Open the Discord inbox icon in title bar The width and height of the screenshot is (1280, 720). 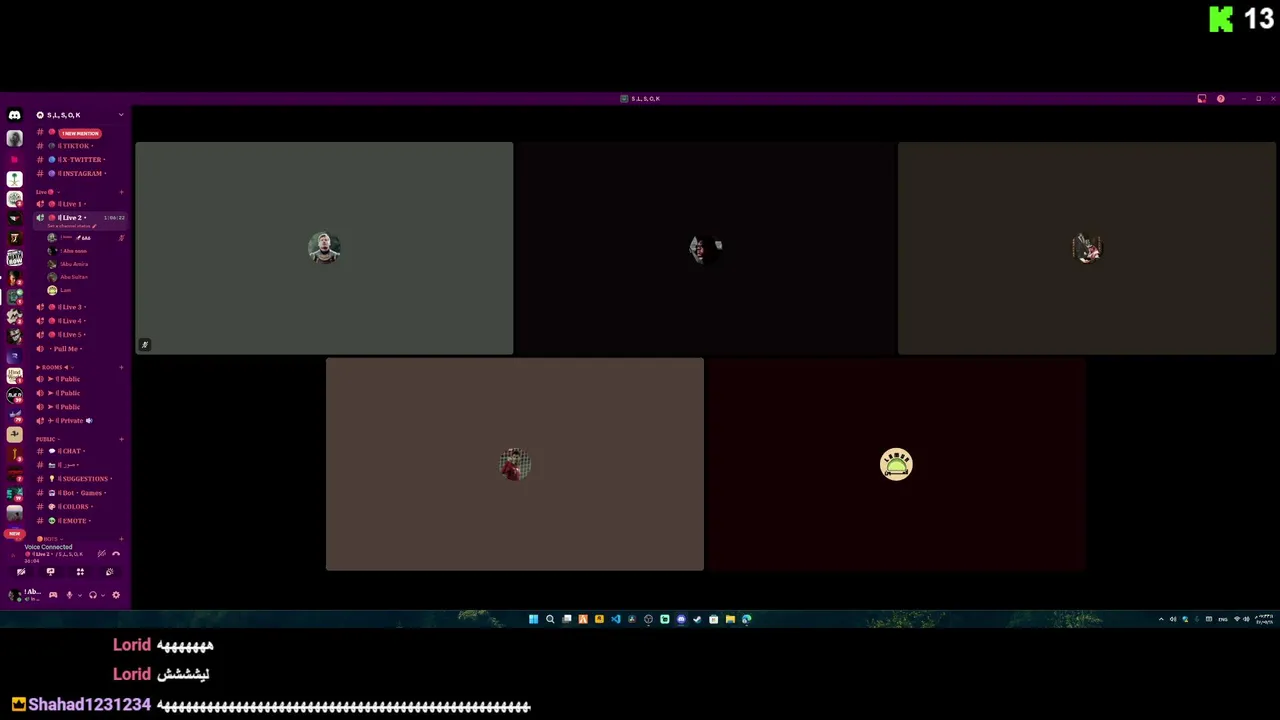[x=1202, y=99]
